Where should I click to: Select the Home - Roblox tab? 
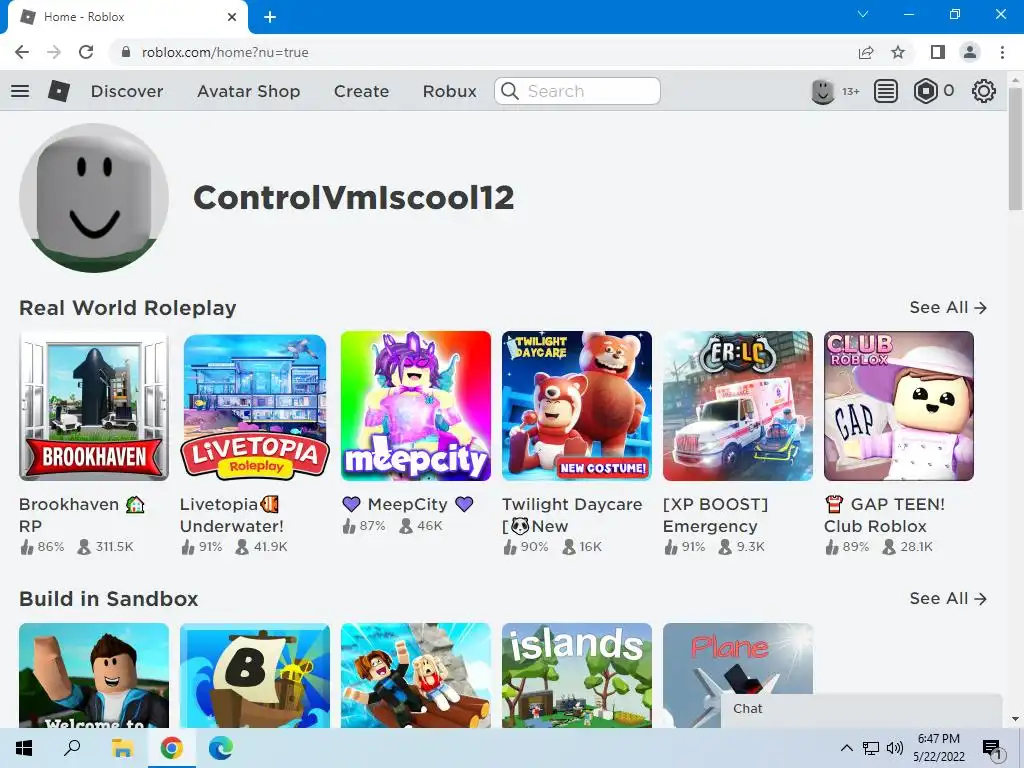127,17
